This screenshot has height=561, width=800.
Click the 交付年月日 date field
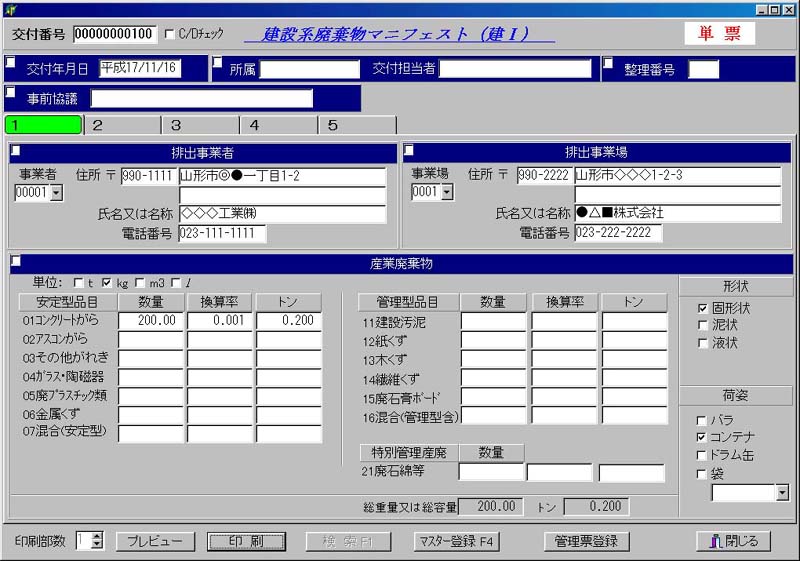[140, 68]
